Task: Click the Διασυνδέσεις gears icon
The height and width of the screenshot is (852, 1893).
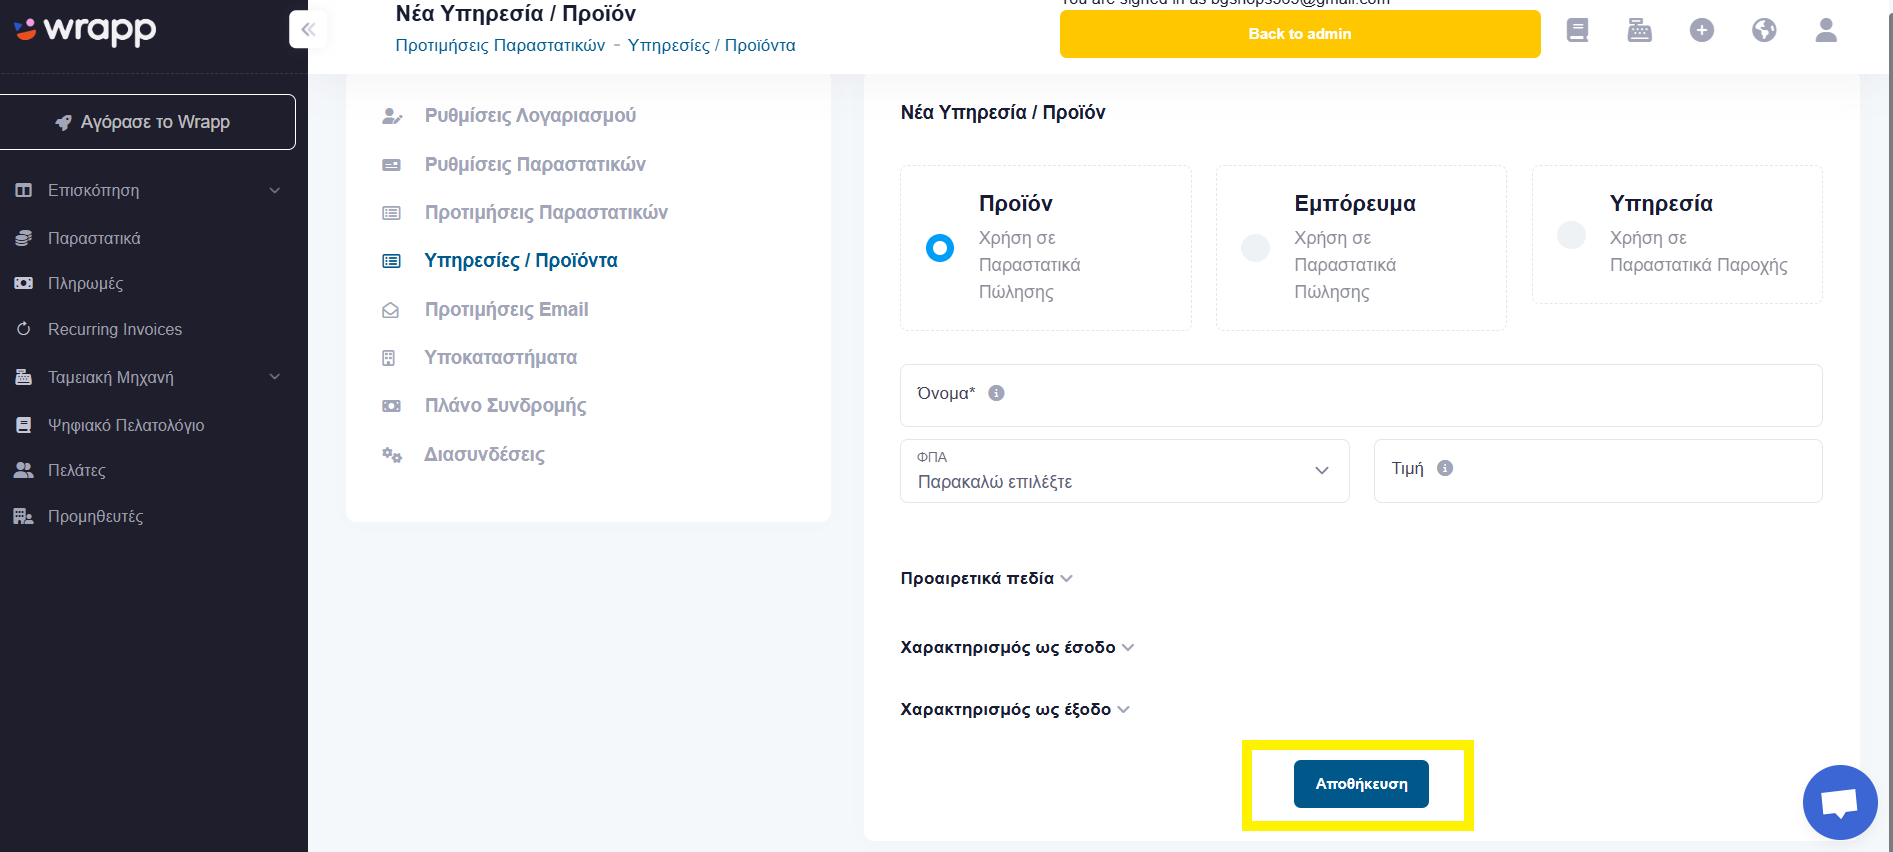Action: click(x=392, y=455)
